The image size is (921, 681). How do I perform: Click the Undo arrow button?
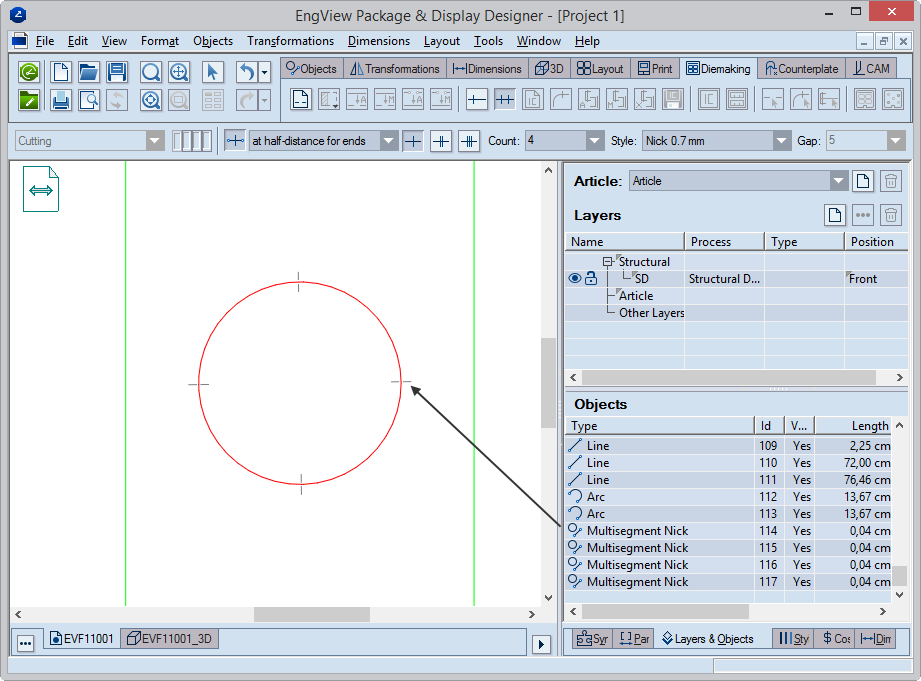coord(246,72)
